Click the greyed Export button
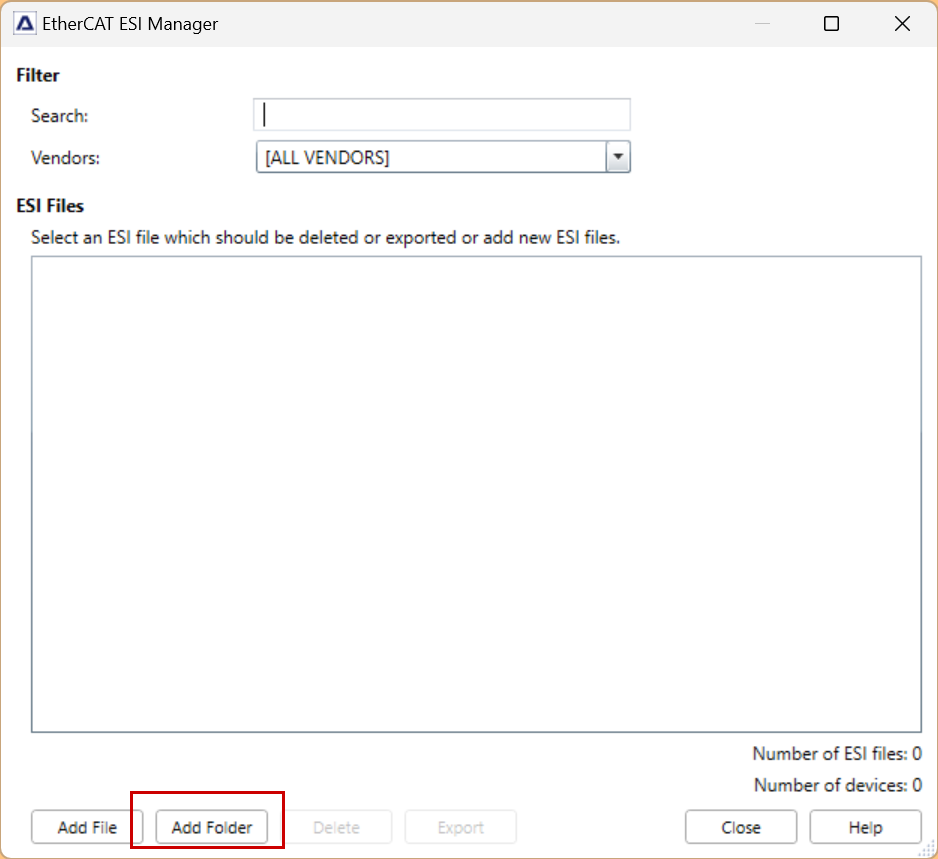The height and width of the screenshot is (859, 938). (461, 827)
